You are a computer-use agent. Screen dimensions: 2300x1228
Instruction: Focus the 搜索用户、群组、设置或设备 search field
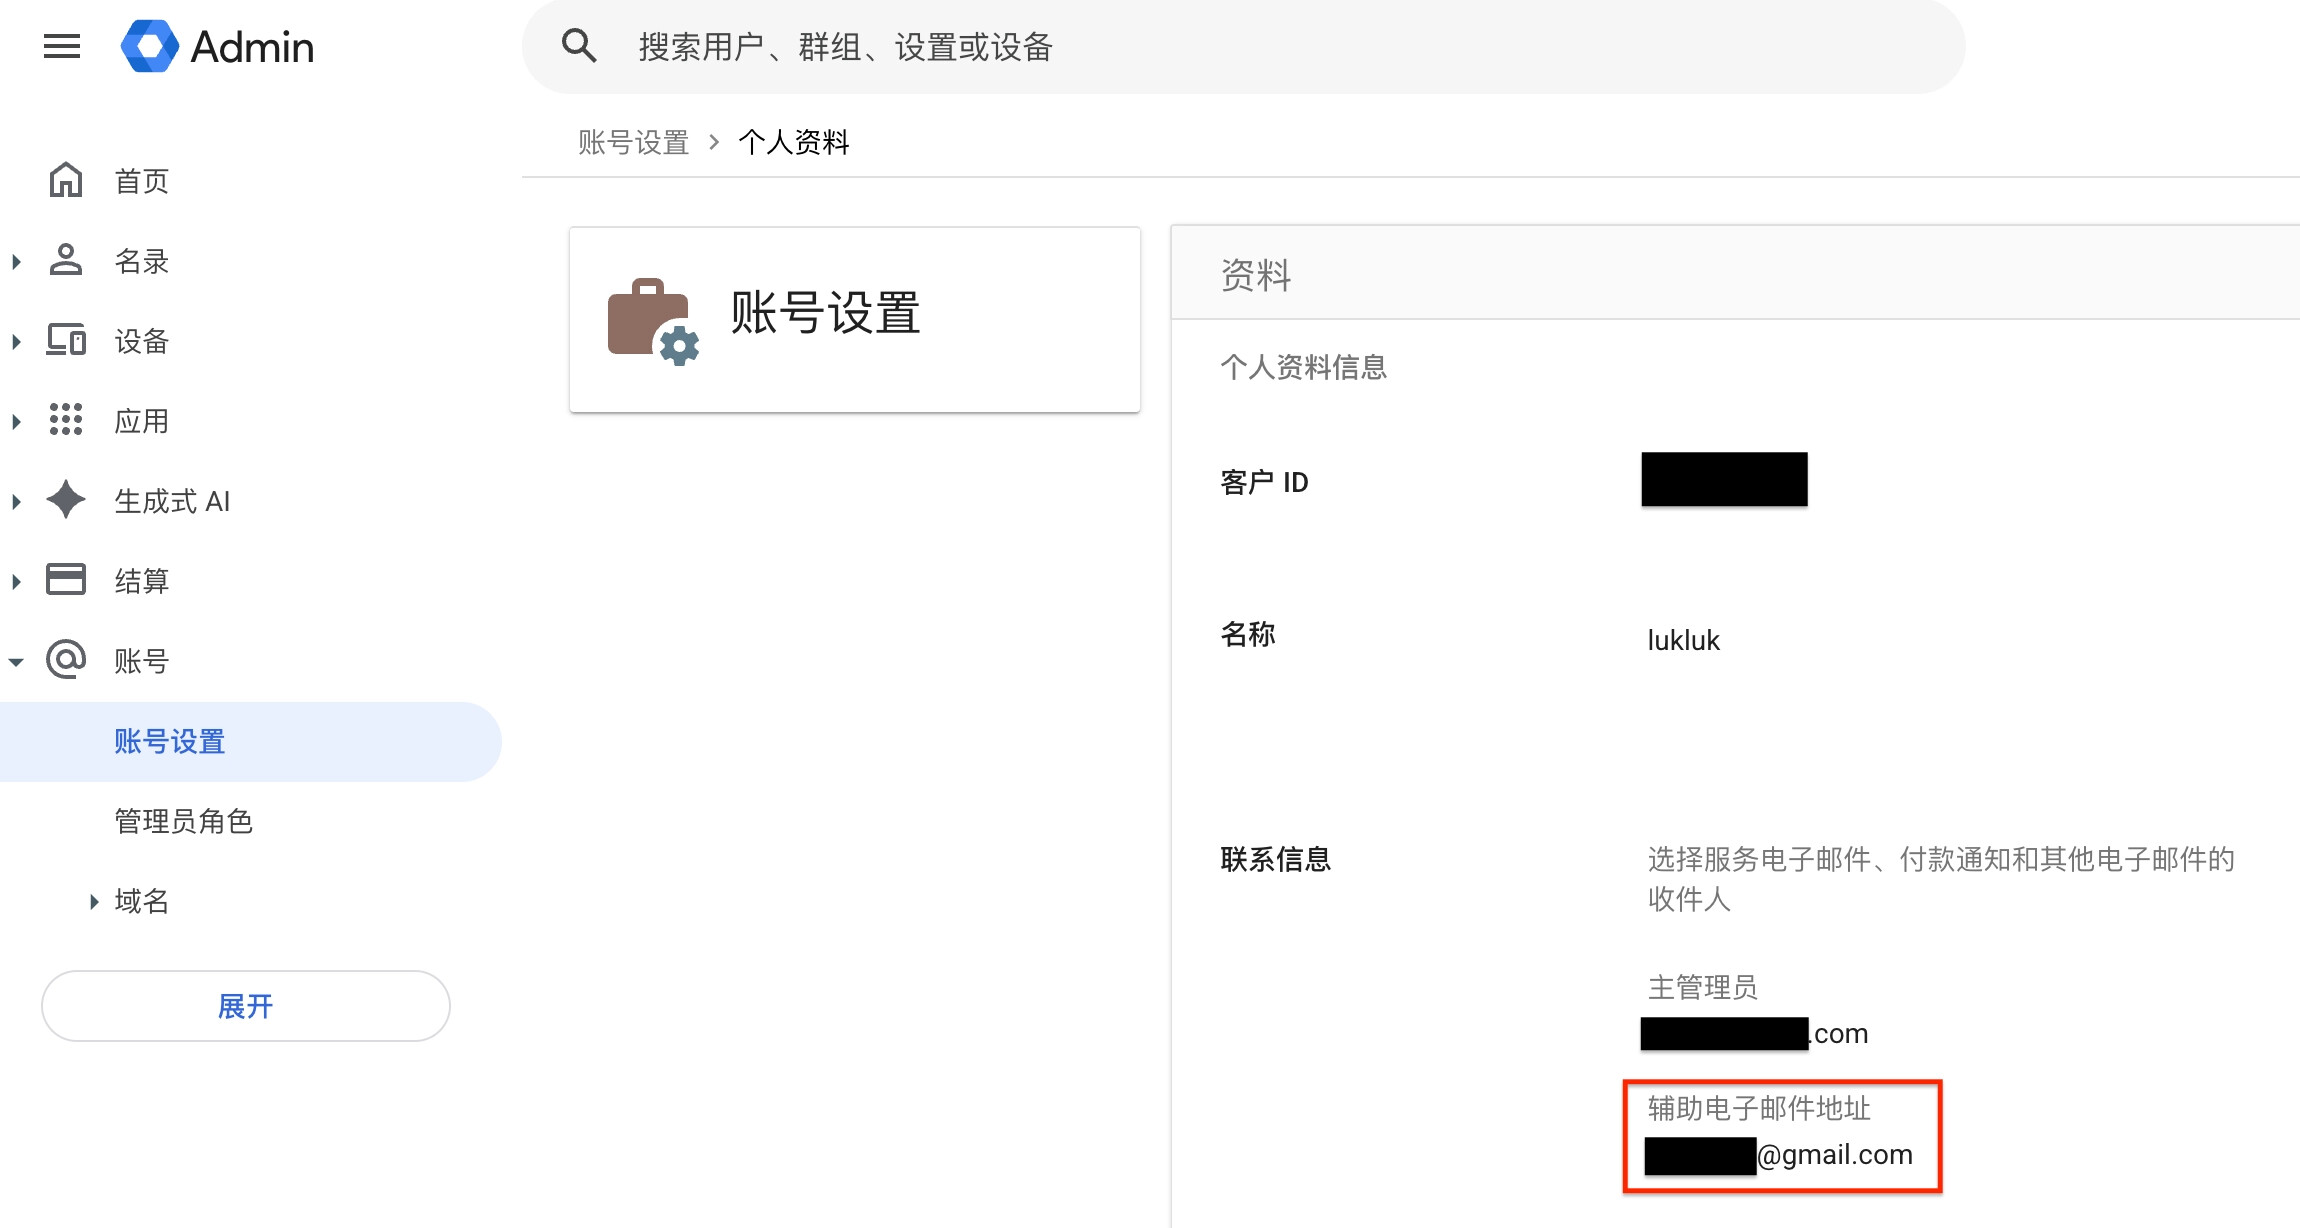1243,47
